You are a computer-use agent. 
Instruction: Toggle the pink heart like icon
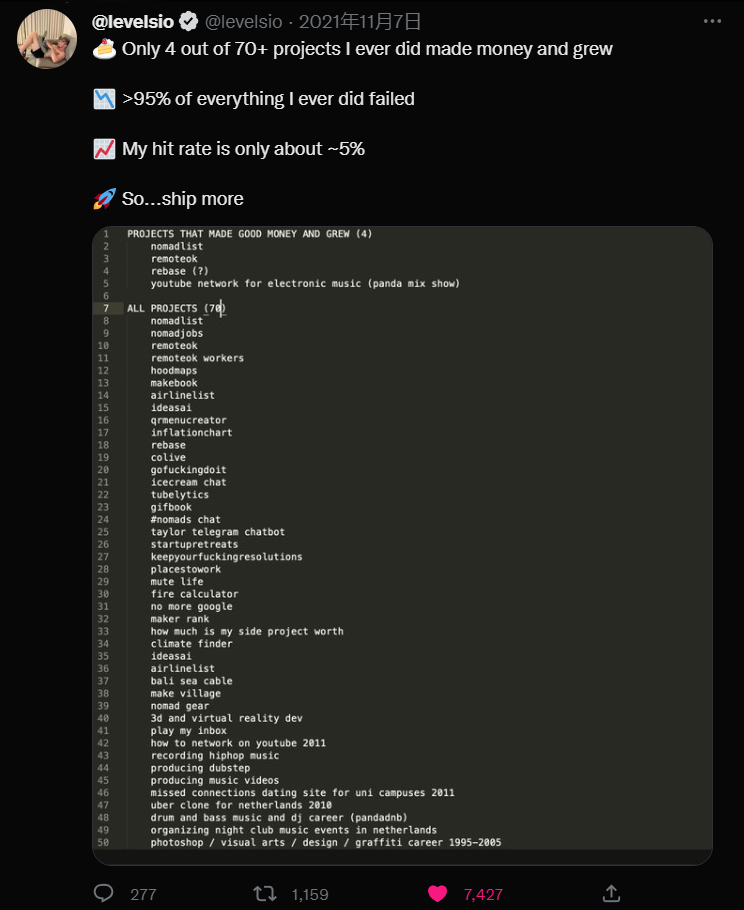coord(437,893)
